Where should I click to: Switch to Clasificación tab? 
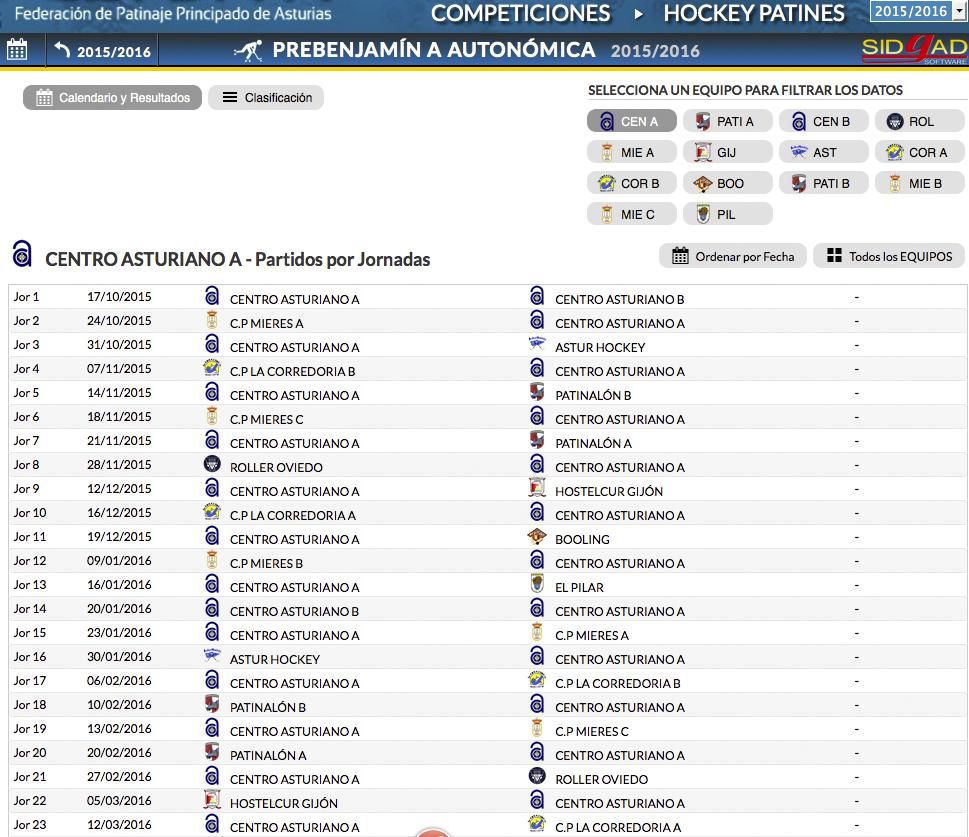(266, 98)
